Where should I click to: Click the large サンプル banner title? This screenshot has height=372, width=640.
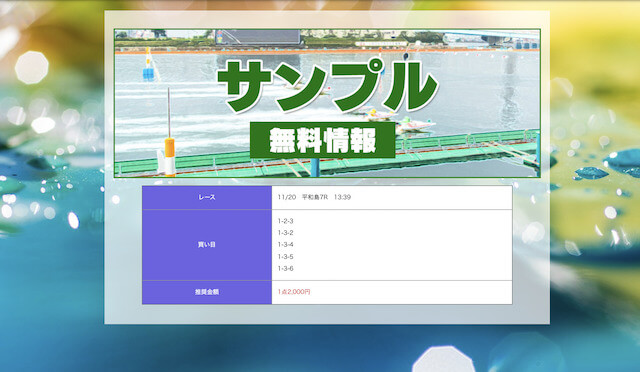[x=328, y=87]
